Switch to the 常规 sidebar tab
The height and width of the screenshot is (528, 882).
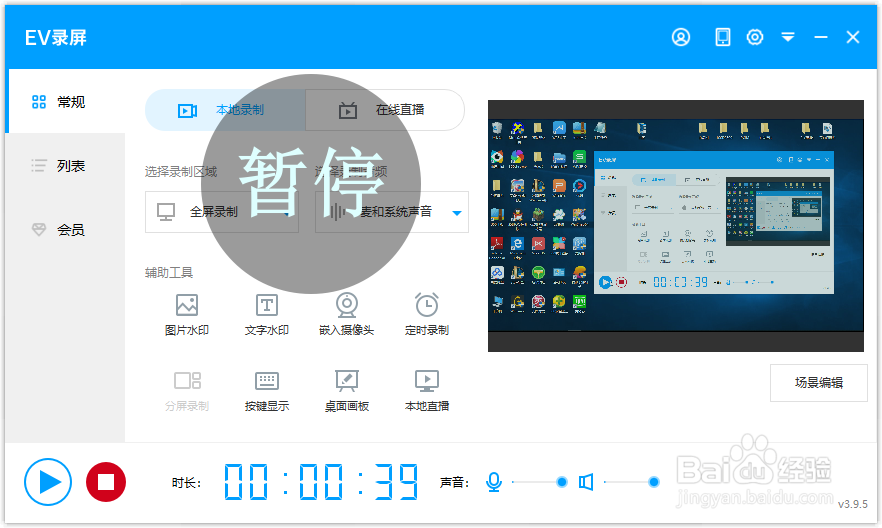coord(65,102)
